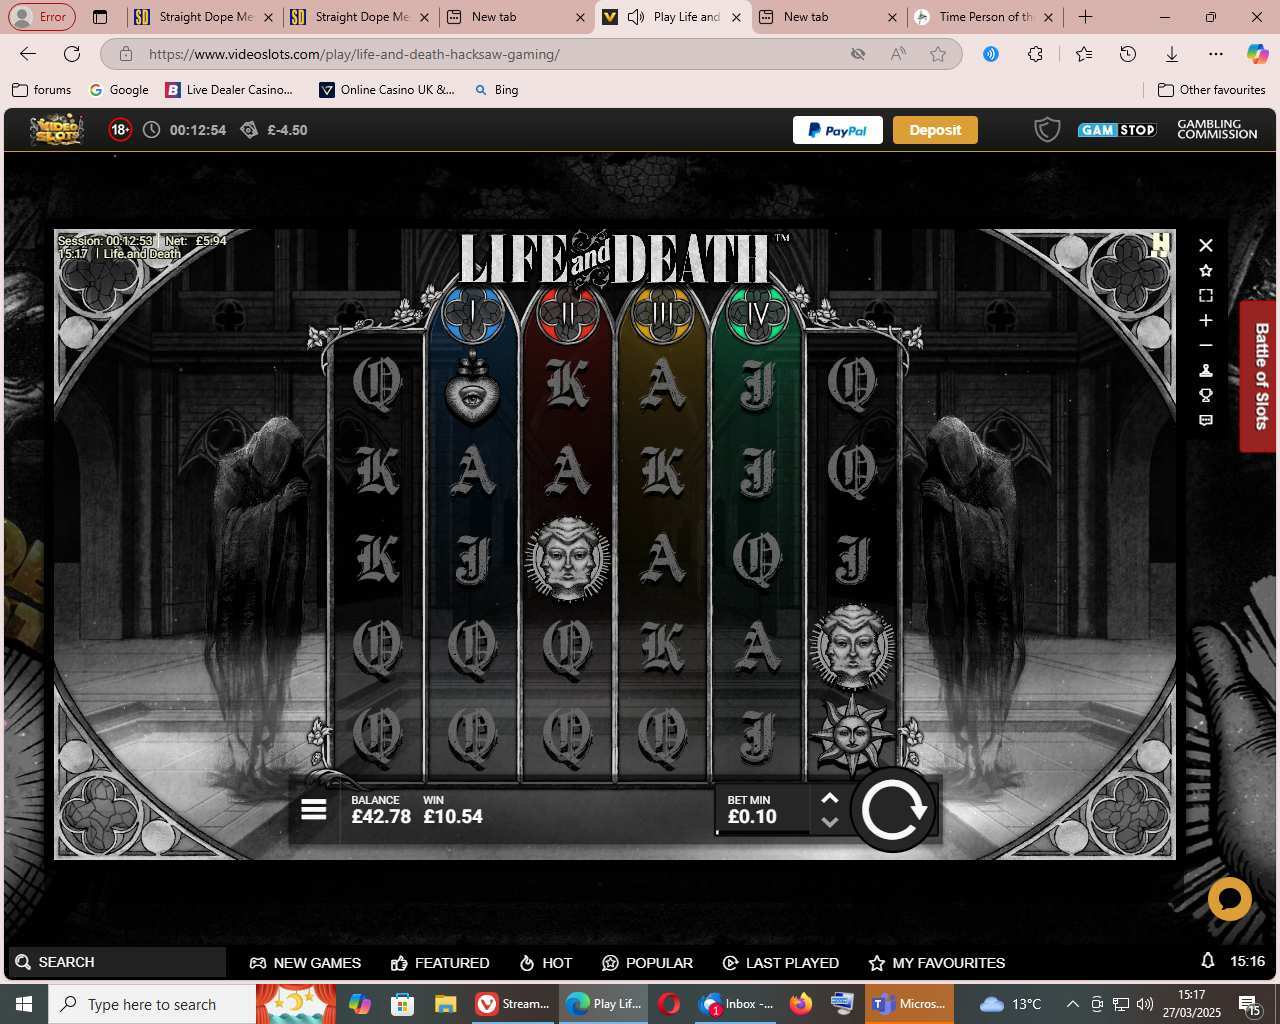
Task: Click the sidebar minus icon
Action: pyautogui.click(x=1206, y=346)
